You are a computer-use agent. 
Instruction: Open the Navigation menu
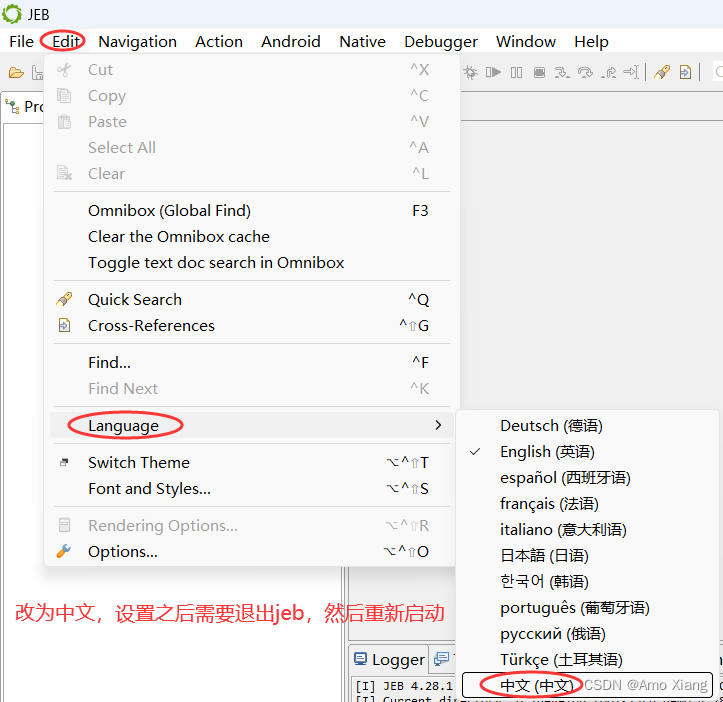tap(137, 42)
